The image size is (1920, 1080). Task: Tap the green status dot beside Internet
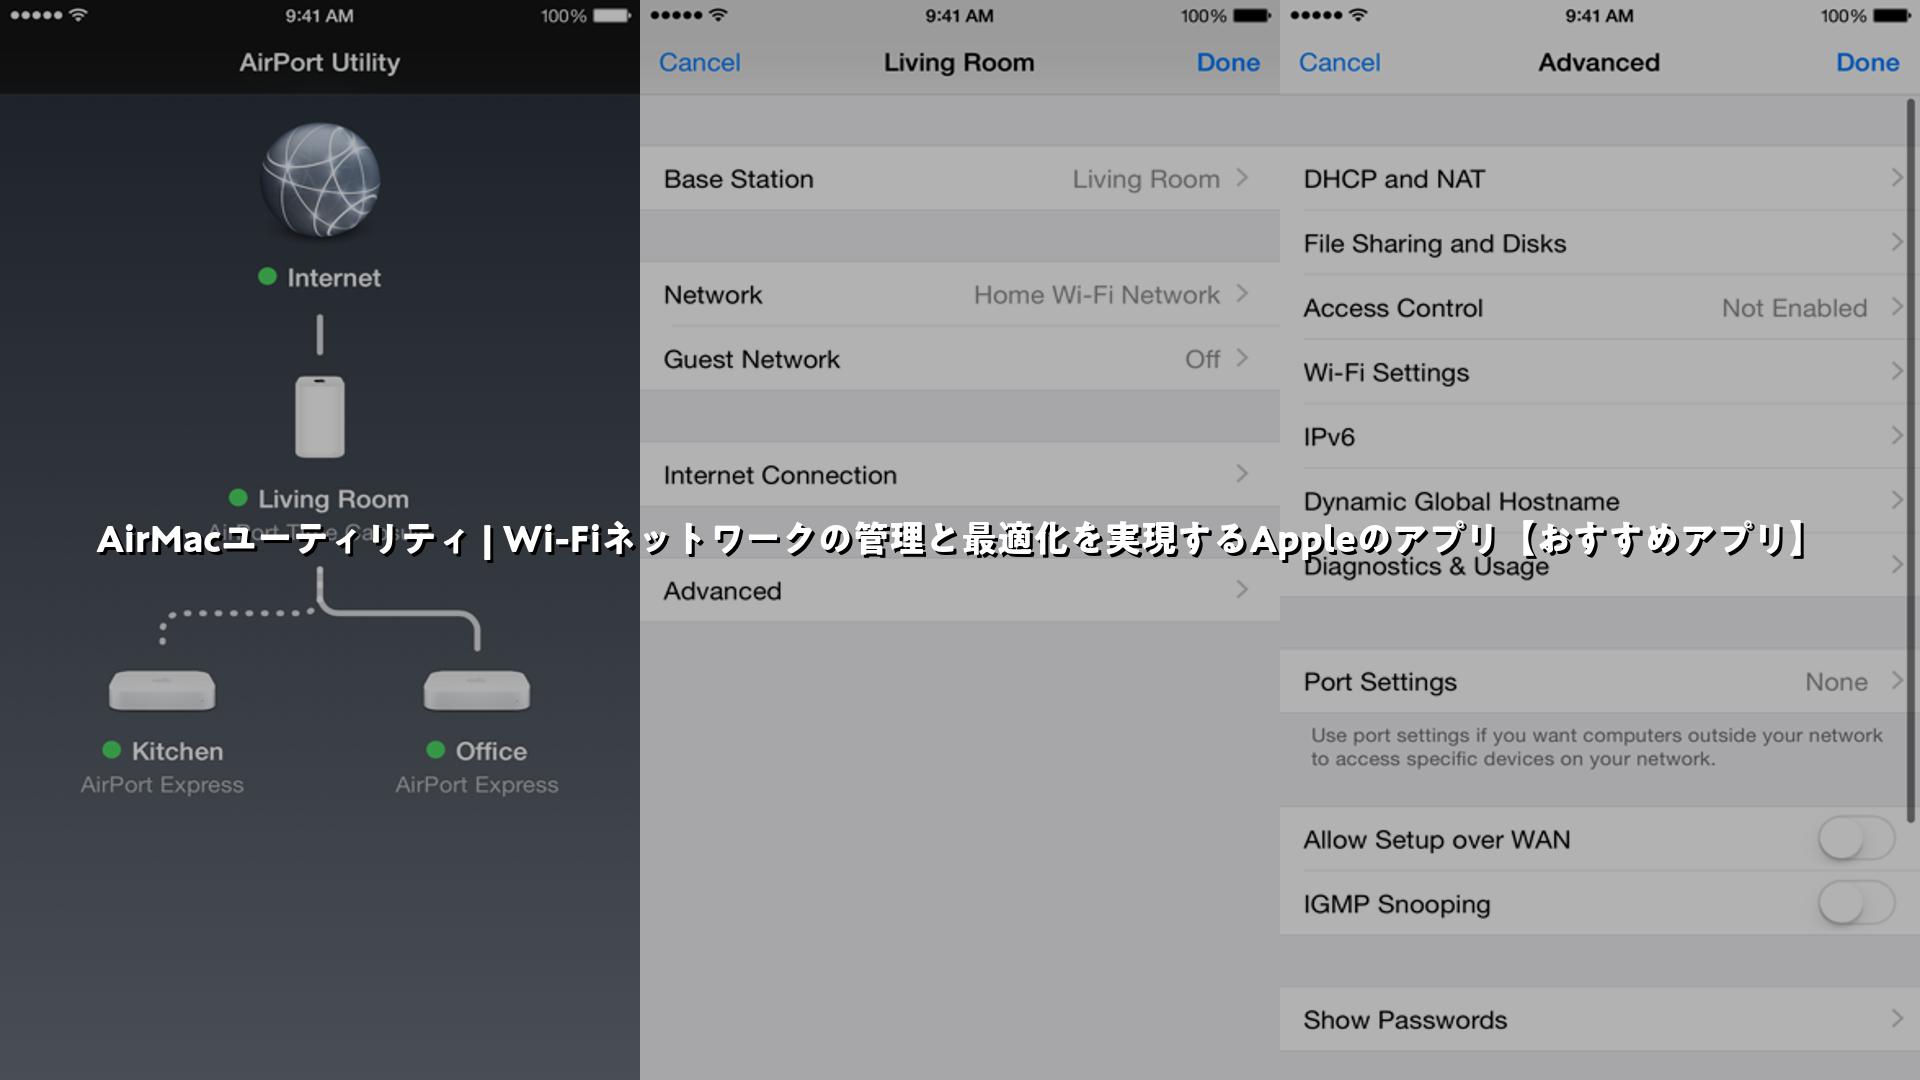[x=267, y=277]
